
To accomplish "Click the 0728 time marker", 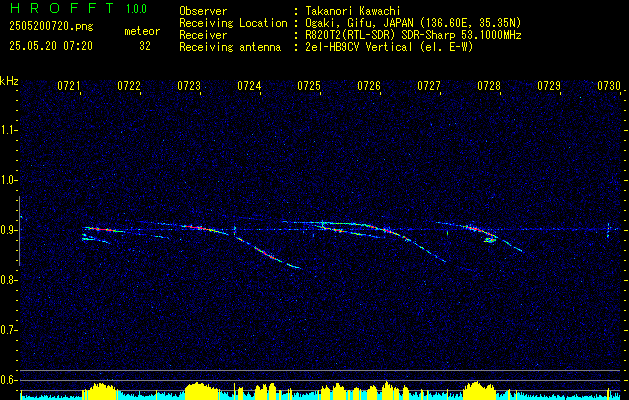I will pyautogui.click(x=489, y=85).
